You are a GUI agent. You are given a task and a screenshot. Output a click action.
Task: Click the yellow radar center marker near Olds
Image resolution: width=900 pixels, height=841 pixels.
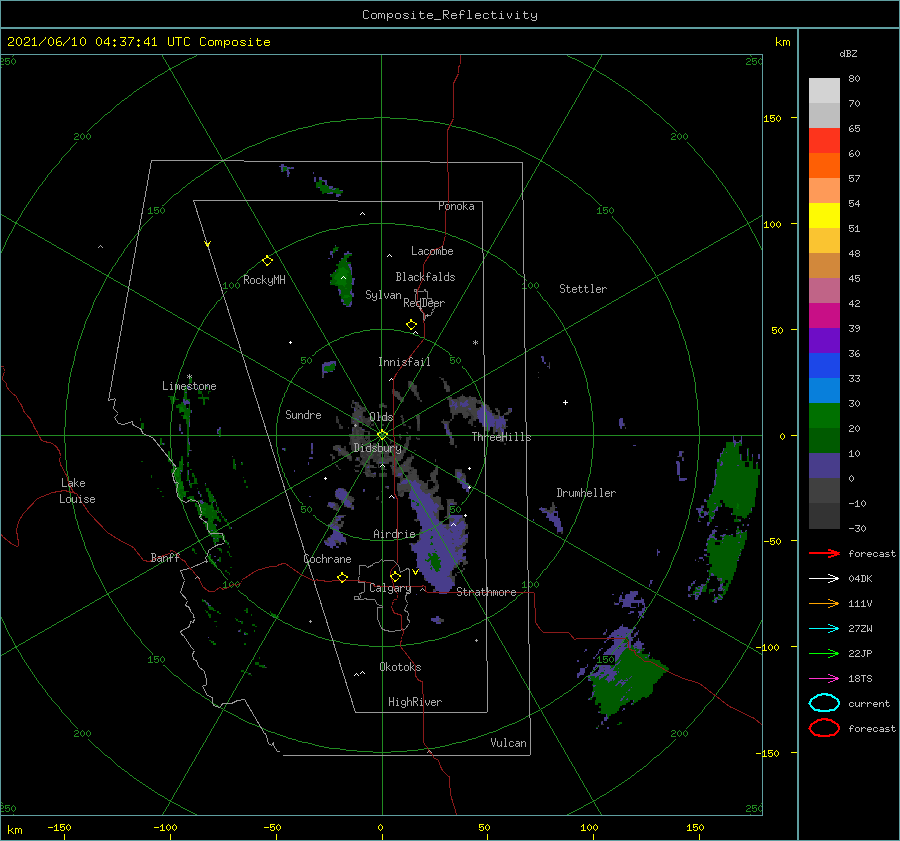click(x=382, y=435)
